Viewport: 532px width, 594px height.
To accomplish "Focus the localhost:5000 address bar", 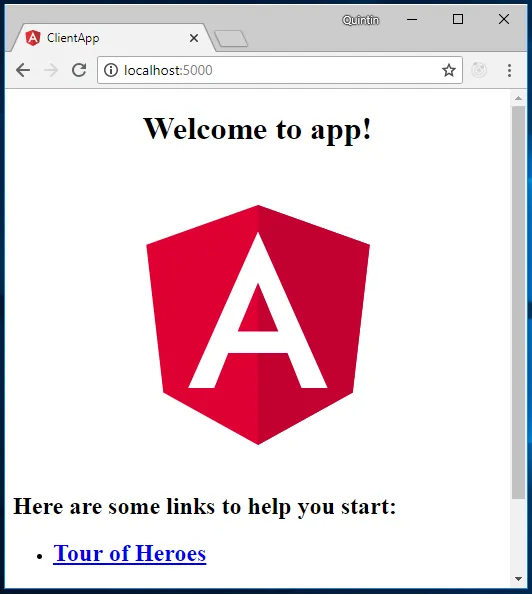I will [280, 70].
